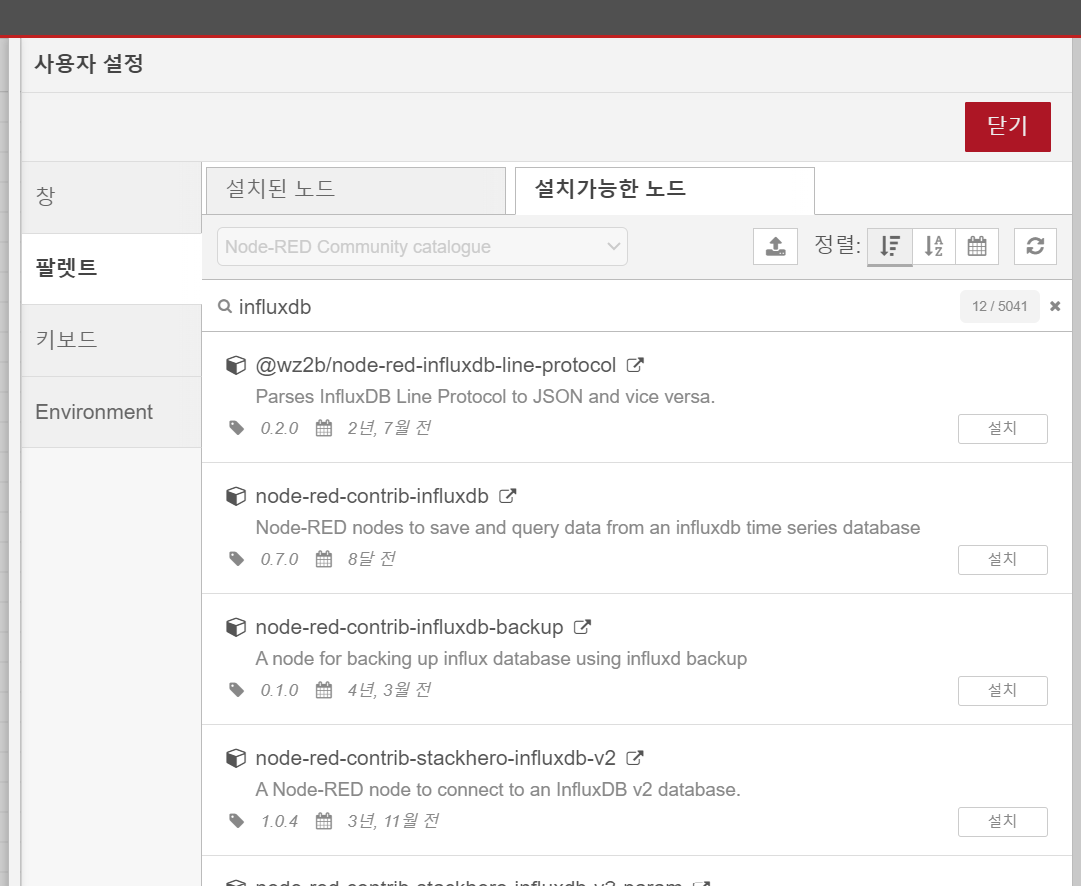
Task: Click the tag icon next to version 0.2.0
Action: pos(236,427)
